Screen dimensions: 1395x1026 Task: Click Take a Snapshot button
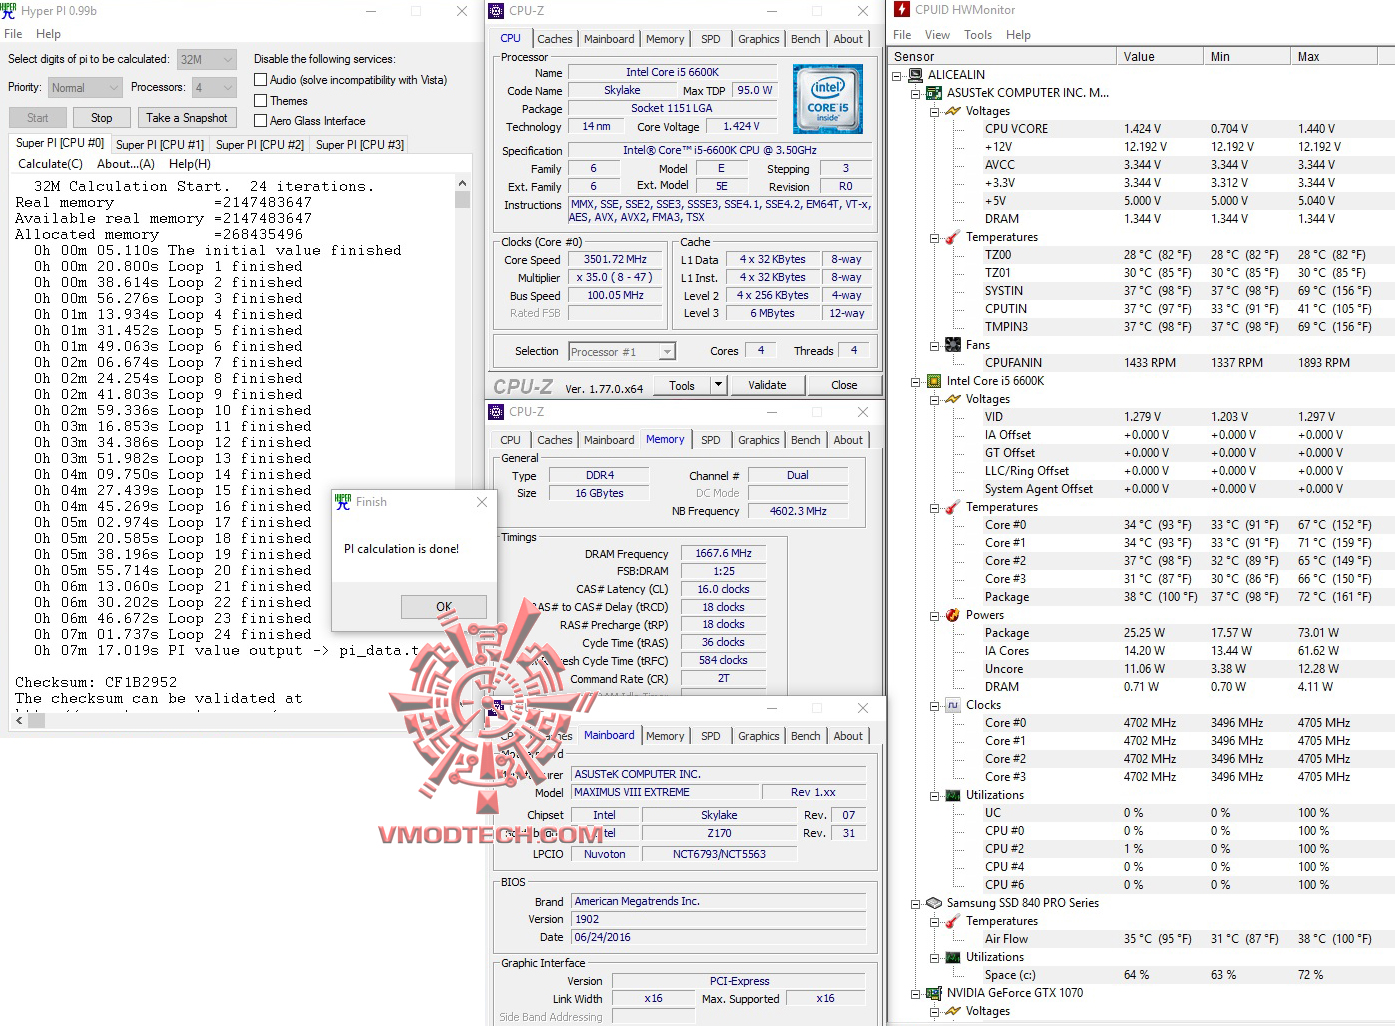[187, 118]
